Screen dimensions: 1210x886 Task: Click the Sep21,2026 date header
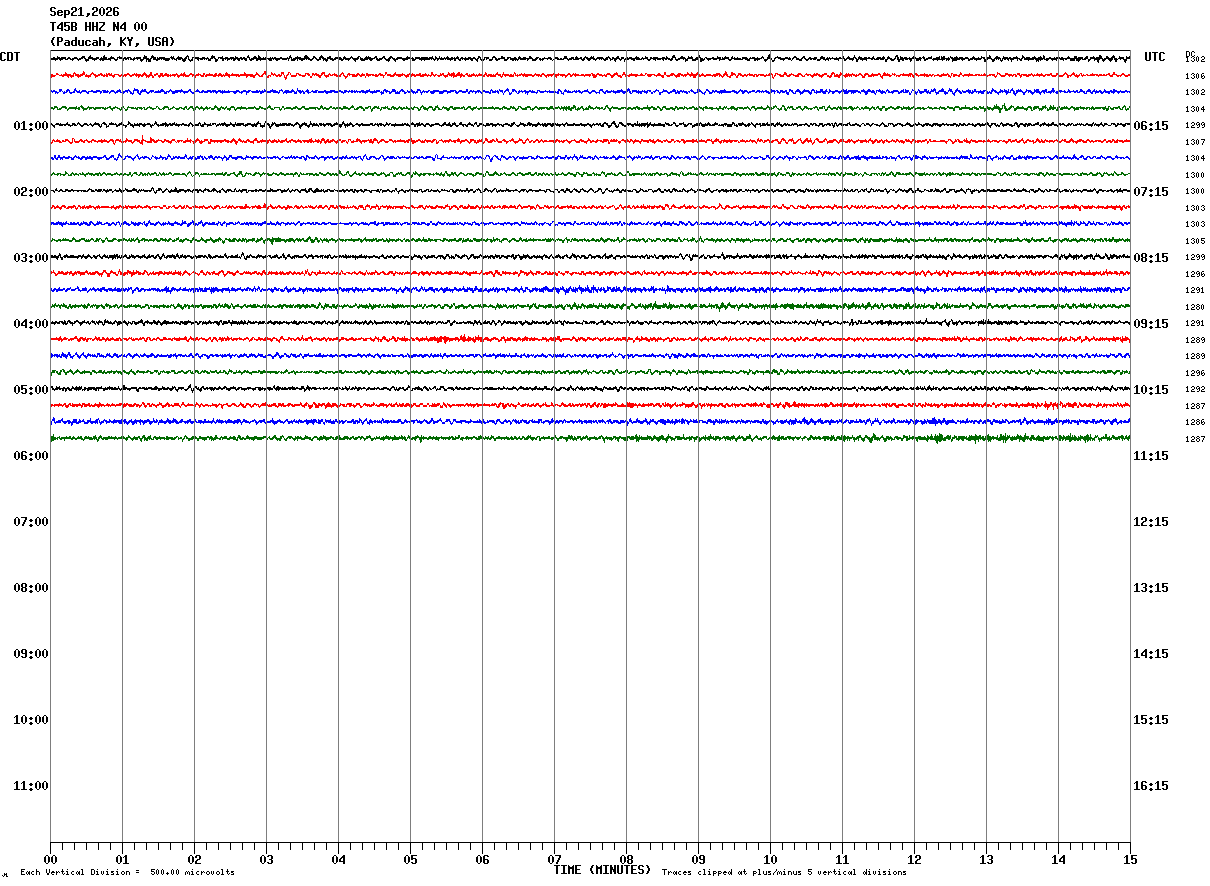click(84, 12)
